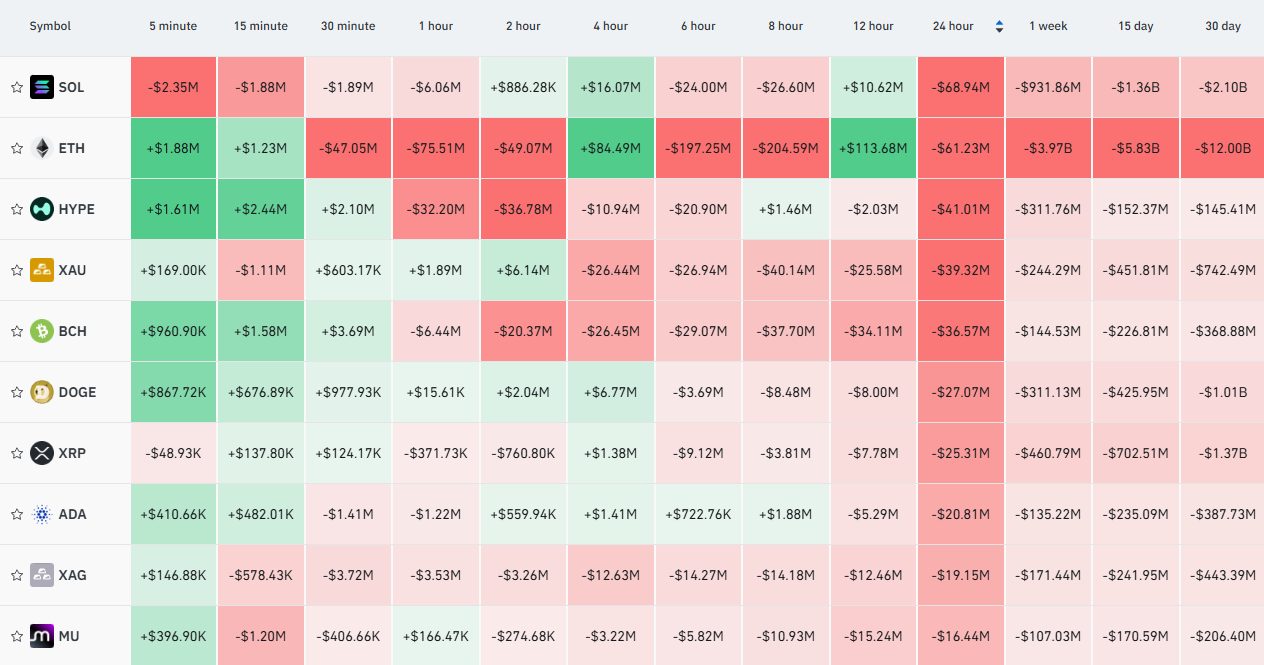Screen dimensions: 1264x665
Task: Toggle sort arrows on 24 hour column
Action: [x=999, y=26]
